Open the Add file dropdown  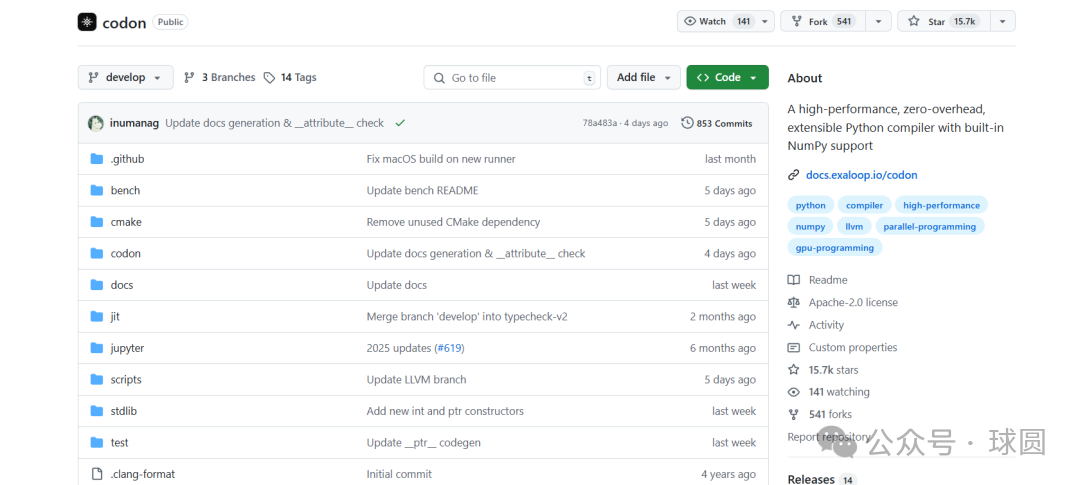tap(643, 77)
